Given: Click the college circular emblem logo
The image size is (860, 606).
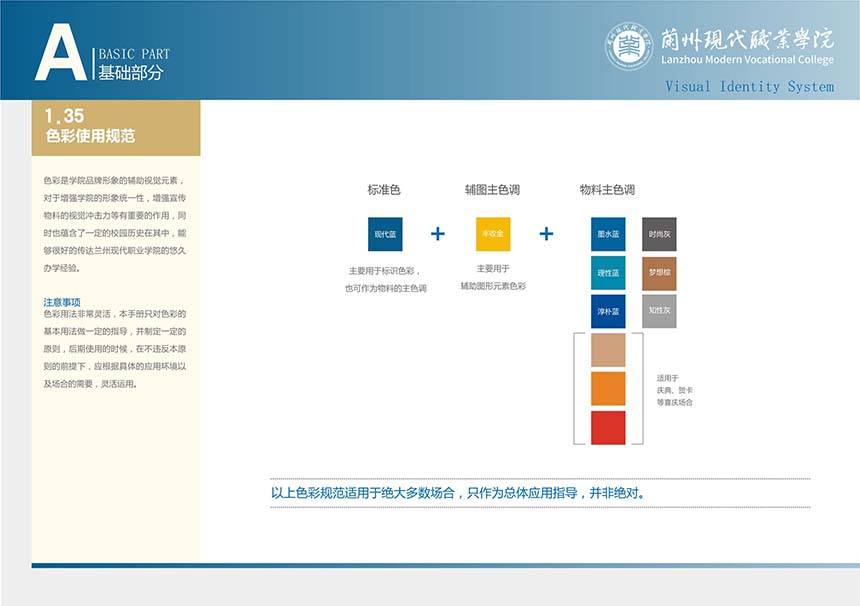Looking at the screenshot, I should 629,47.
